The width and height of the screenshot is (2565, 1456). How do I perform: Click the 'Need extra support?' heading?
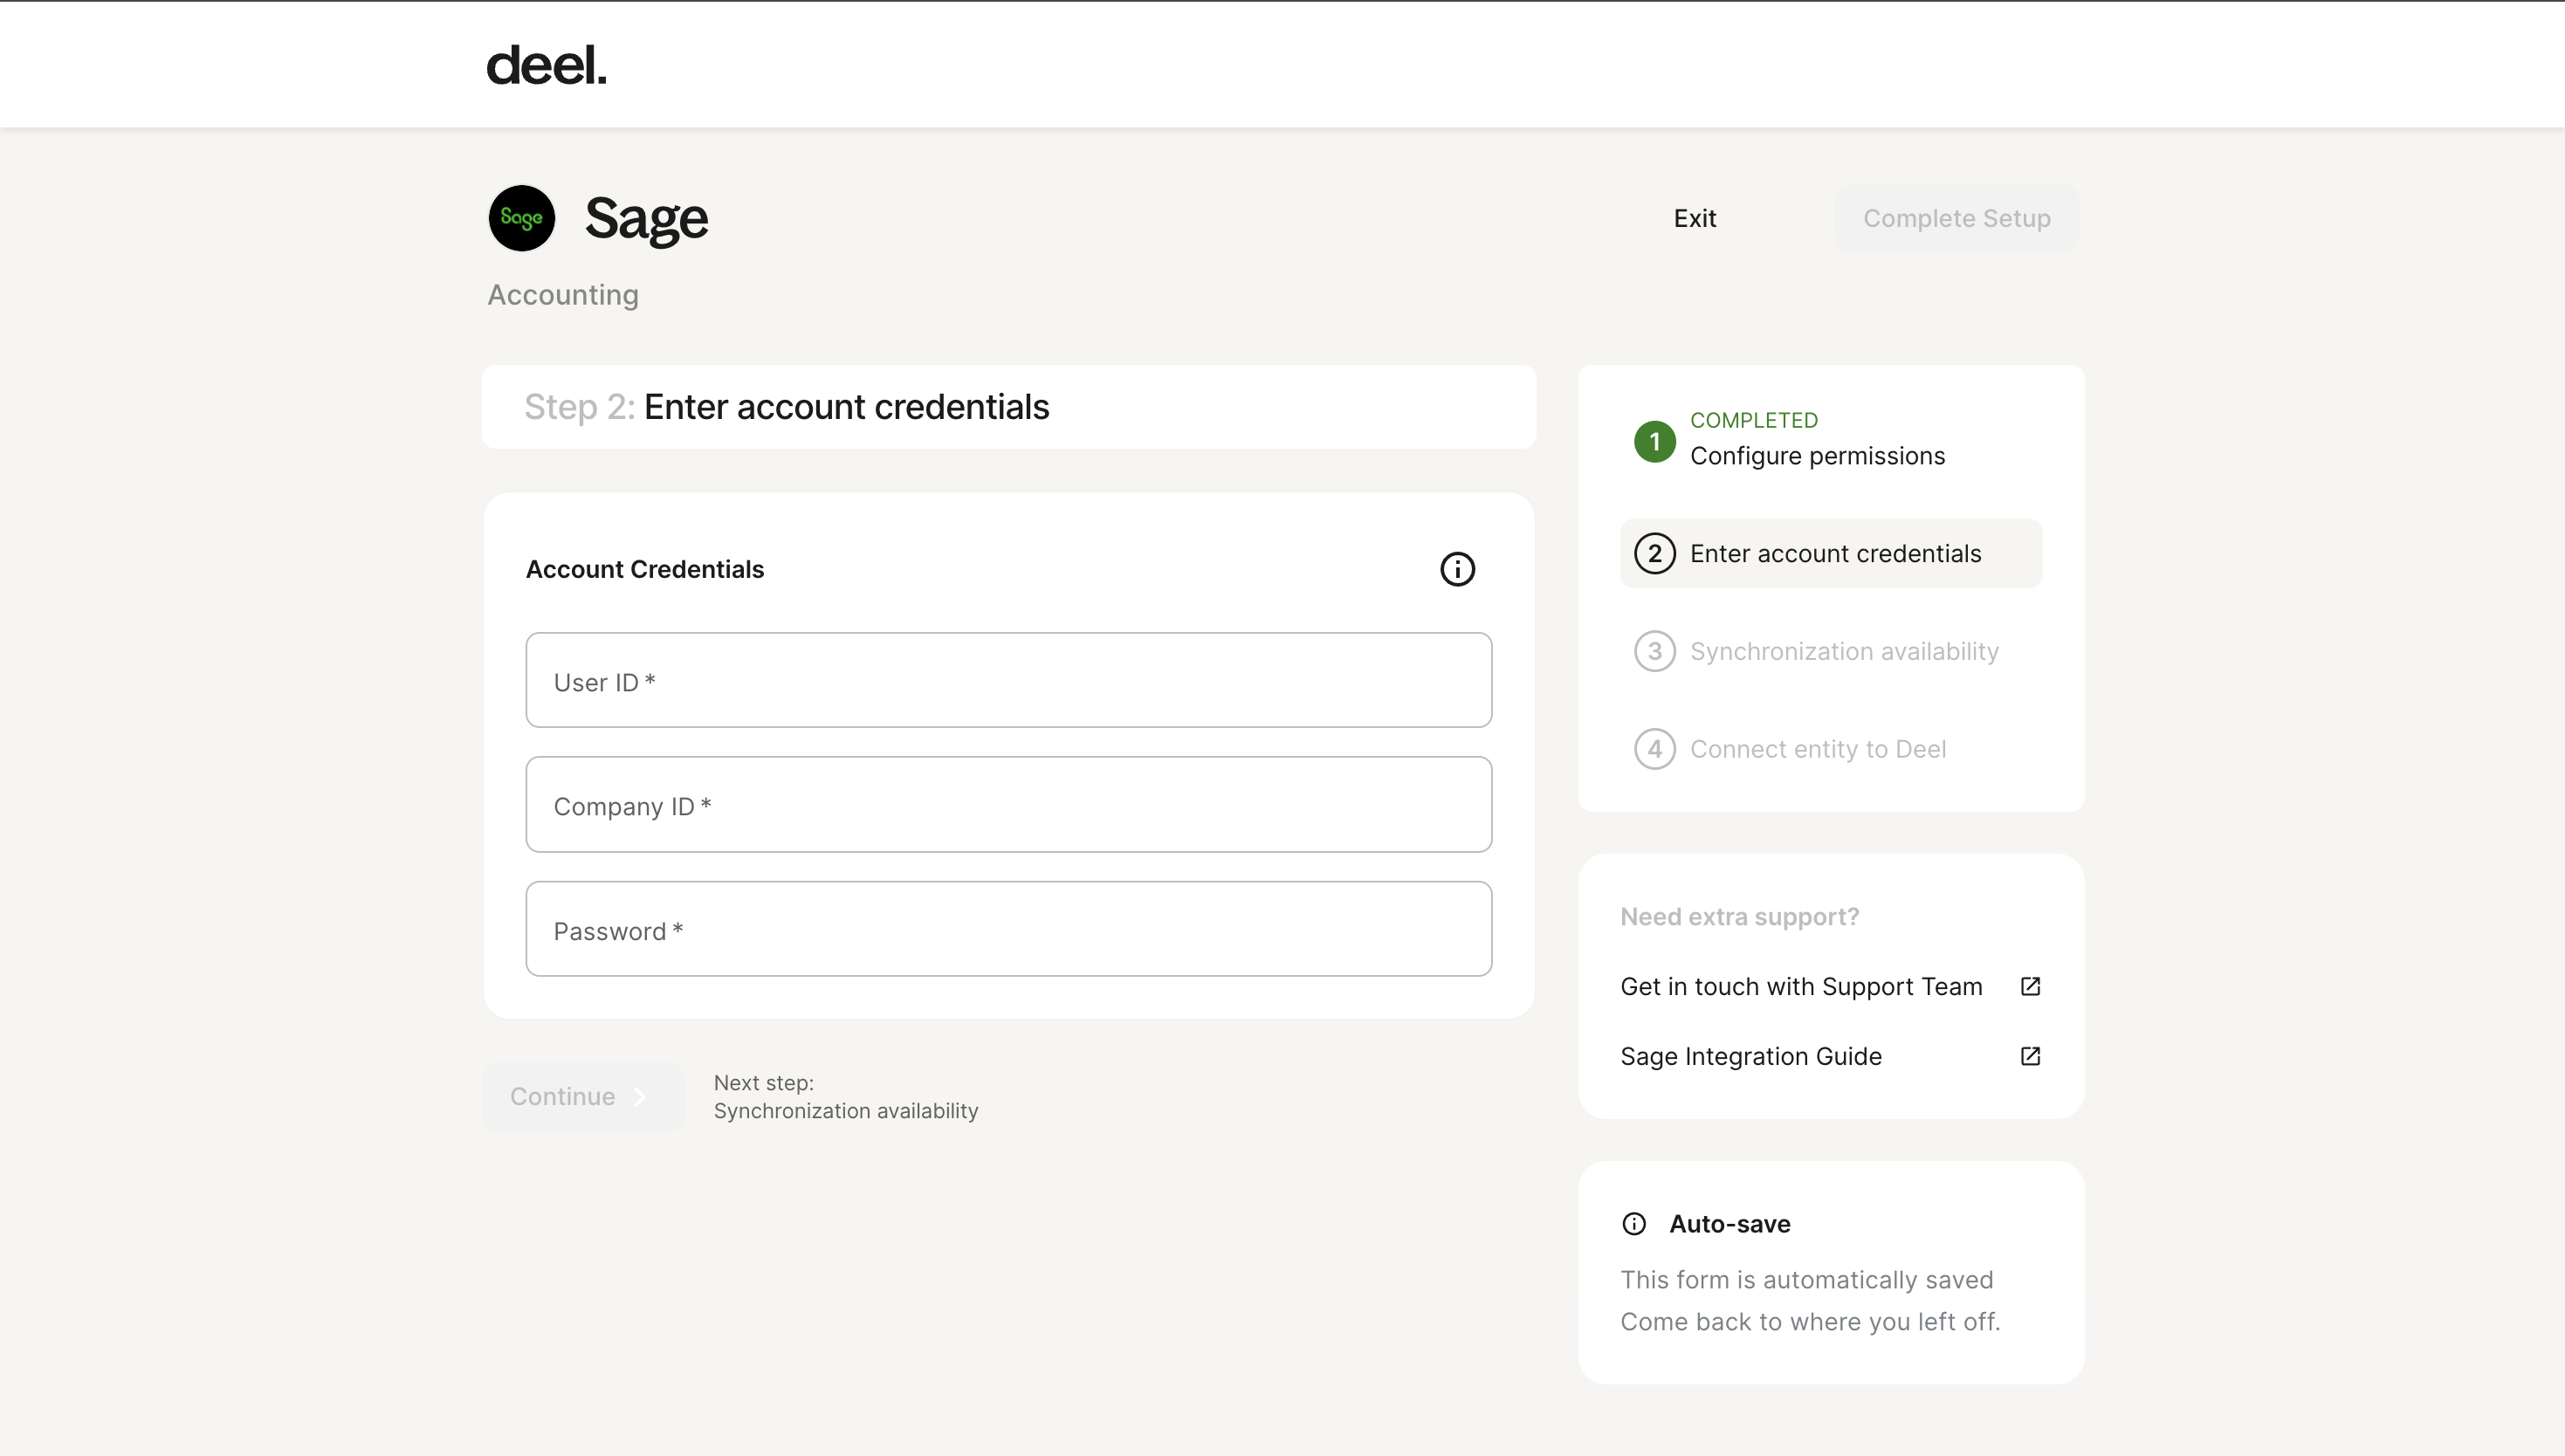click(1739, 917)
